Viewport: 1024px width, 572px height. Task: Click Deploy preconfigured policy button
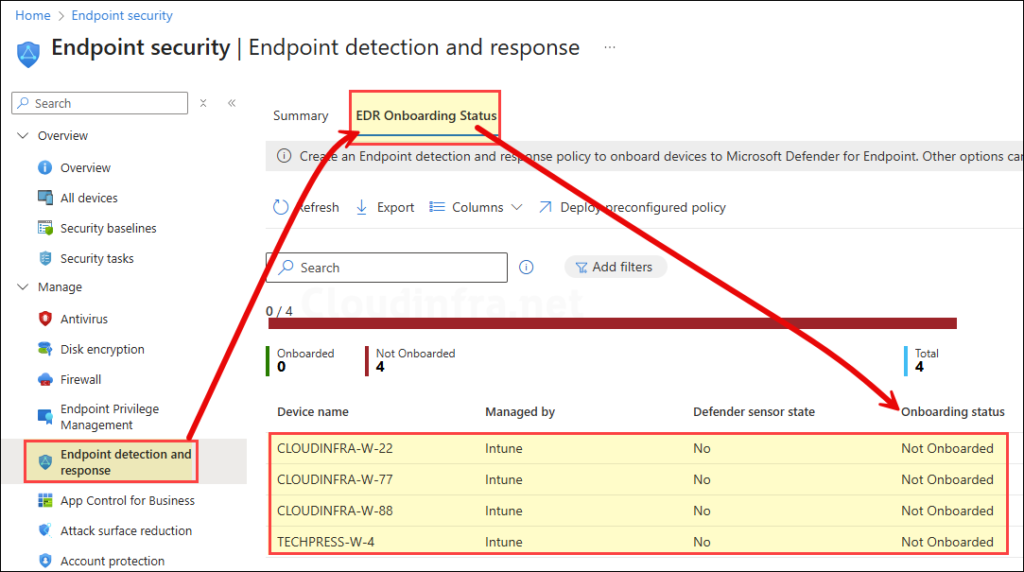pyautogui.click(x=632, y=207)
